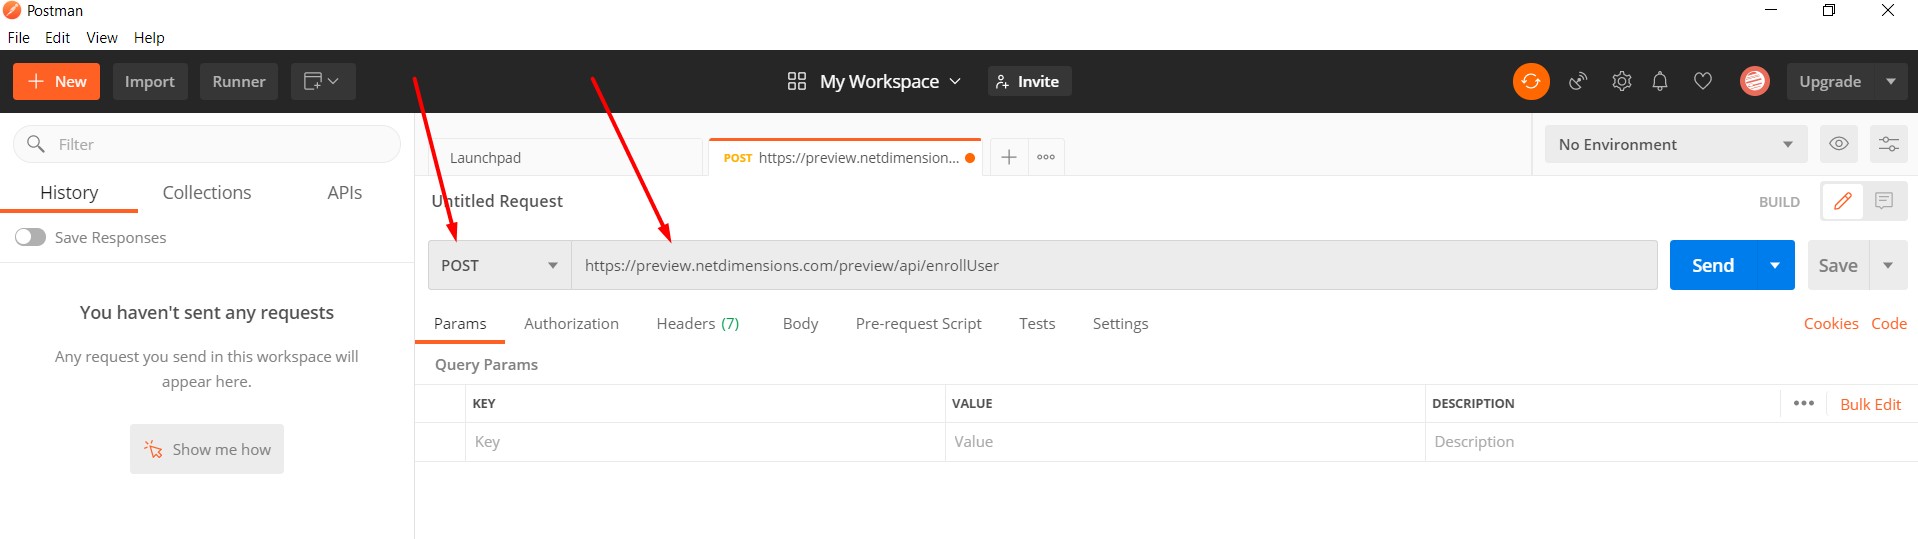Switch to the Collections sidebar tab
The height and width of the screenshot is (539, 1918).
[207, 192]
